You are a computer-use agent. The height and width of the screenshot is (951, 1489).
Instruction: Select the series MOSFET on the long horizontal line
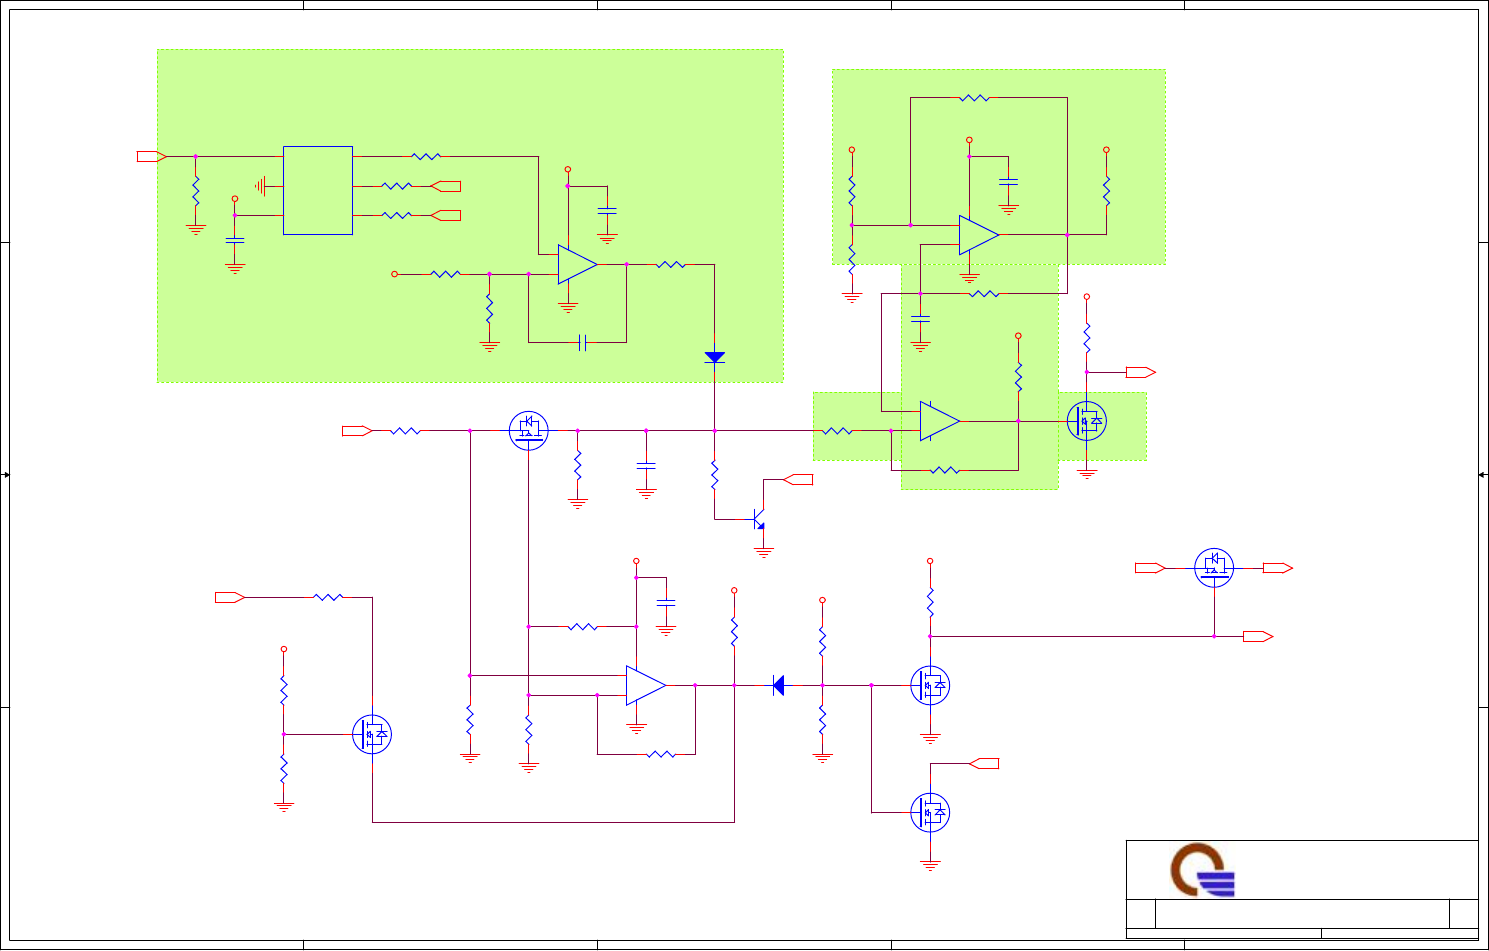tap(528, 431)
